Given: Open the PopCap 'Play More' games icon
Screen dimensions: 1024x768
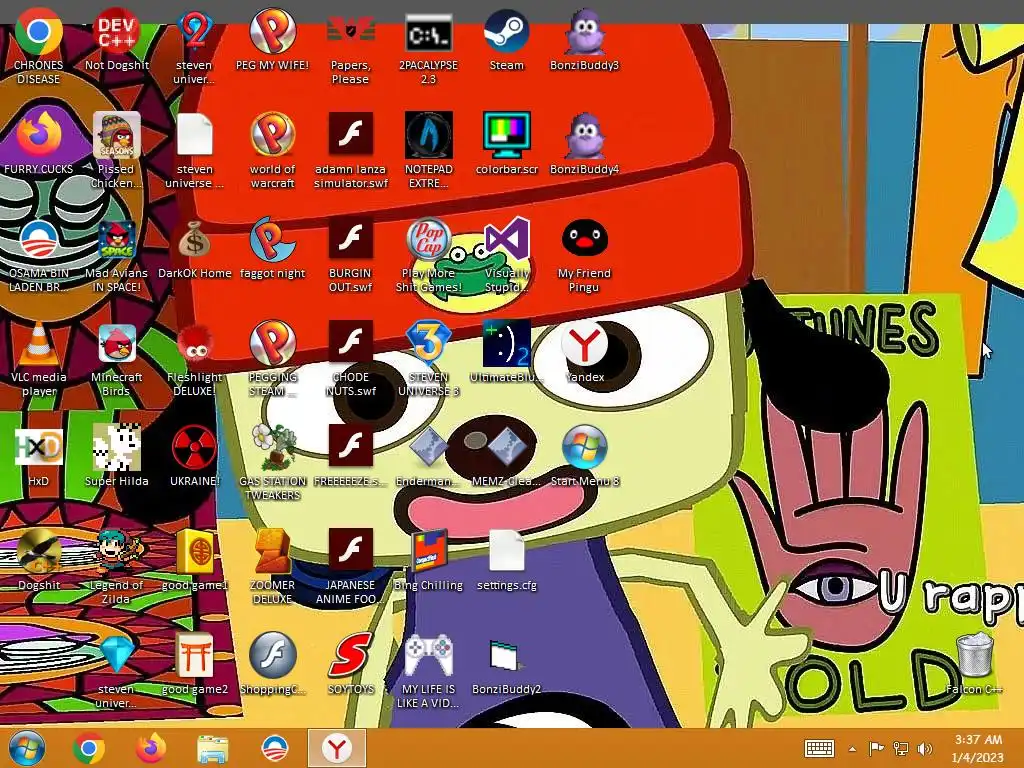Looking at the screenshot, I should pos(428,240).
